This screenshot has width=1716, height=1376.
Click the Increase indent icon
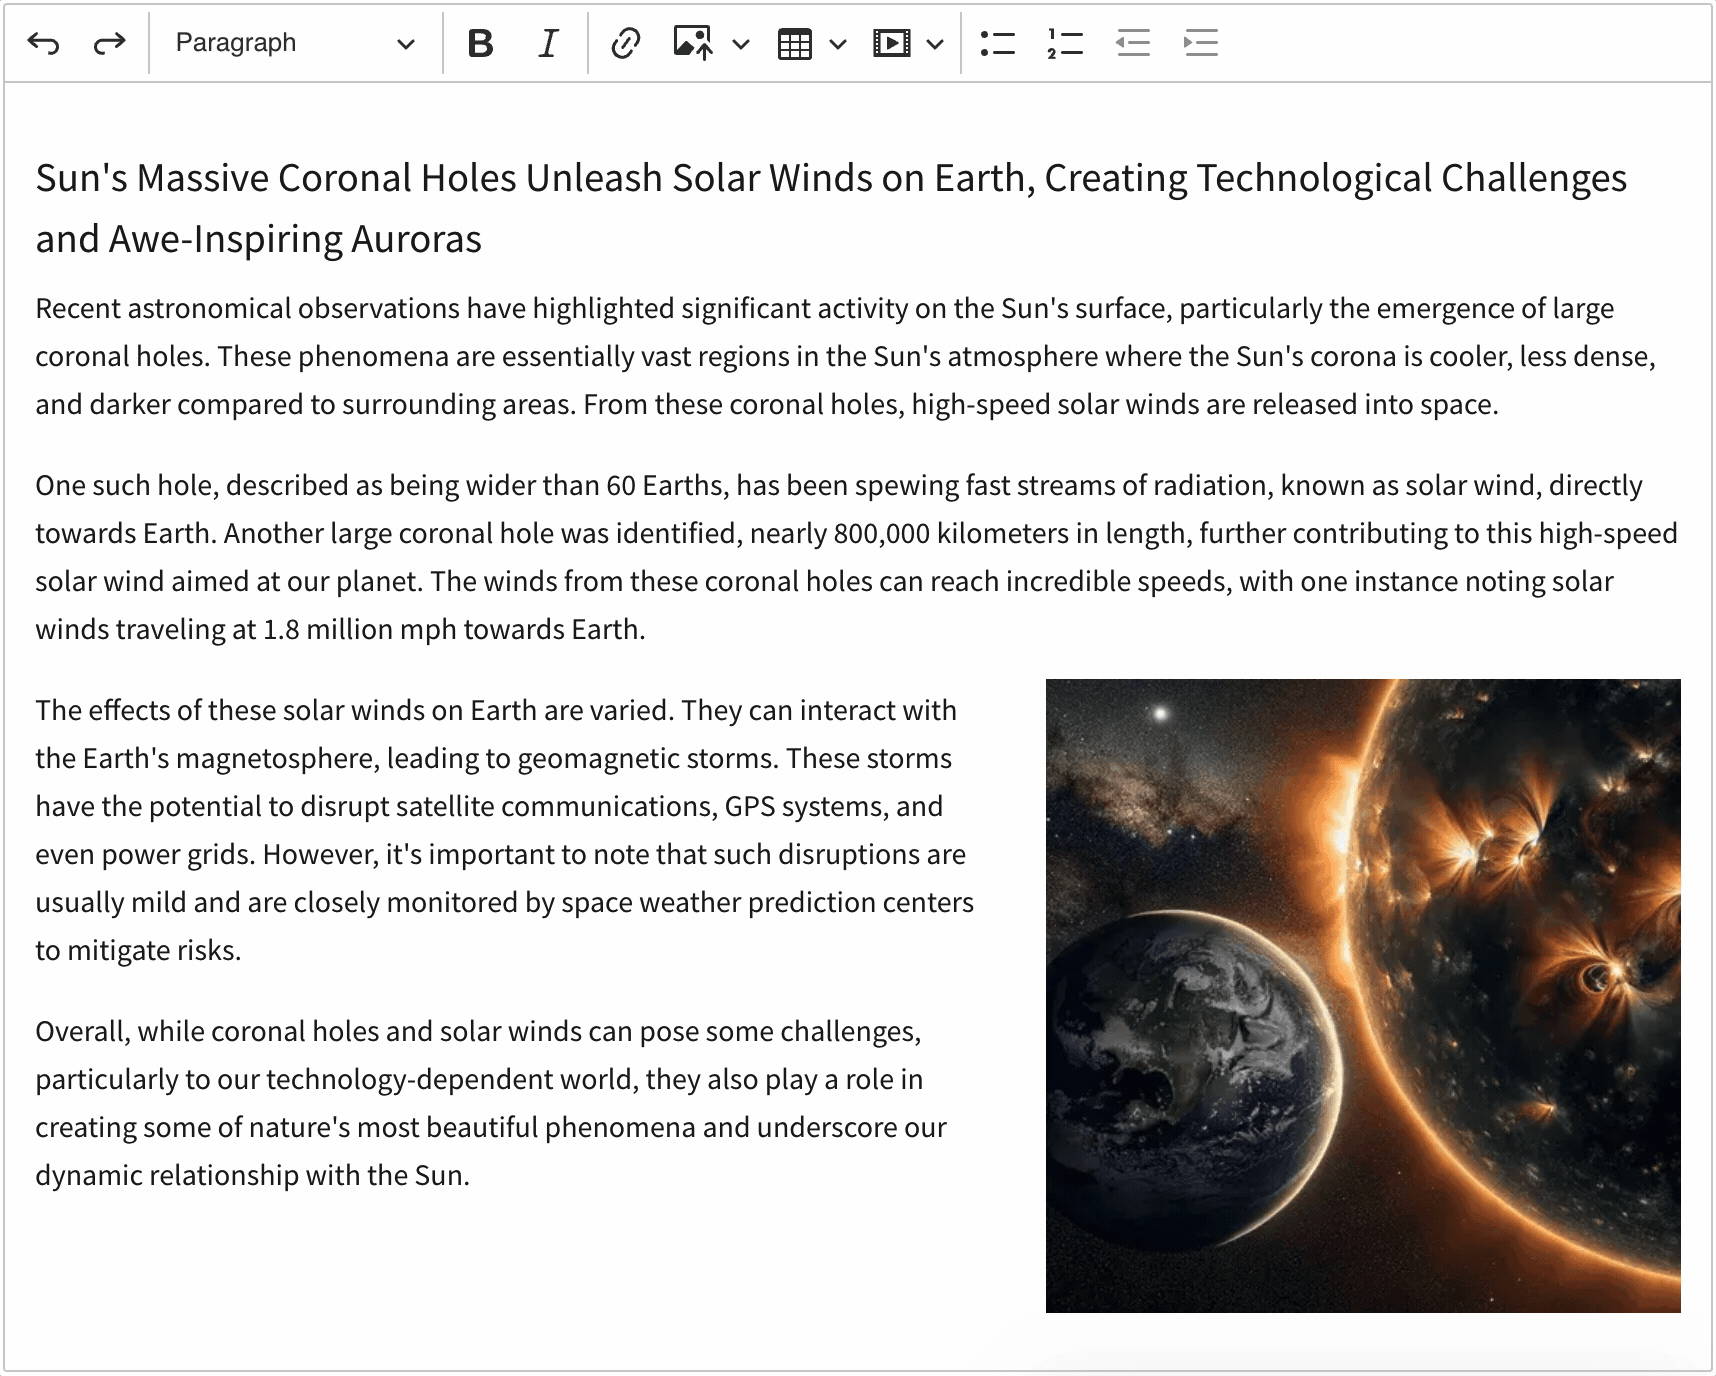[1200, 43]
